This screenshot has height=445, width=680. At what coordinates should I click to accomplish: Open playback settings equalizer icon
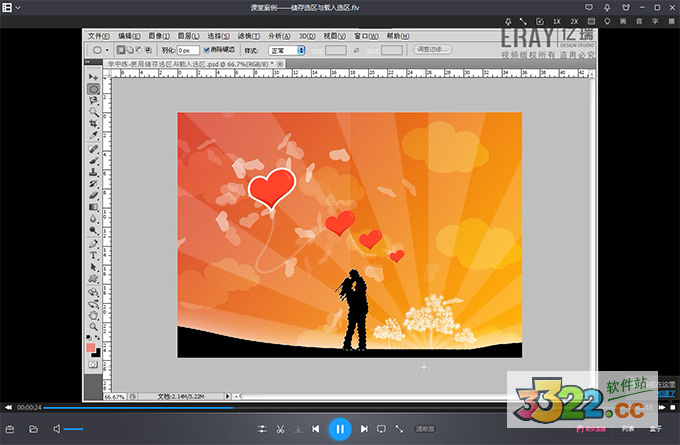tap(262, 429)
